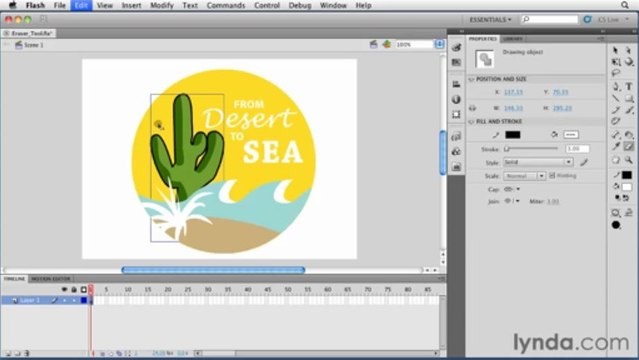Image resolution: width=639 pixels, height=360 pixels.
Task: Toggle outlines for all layers
Action: click(84, 289)
